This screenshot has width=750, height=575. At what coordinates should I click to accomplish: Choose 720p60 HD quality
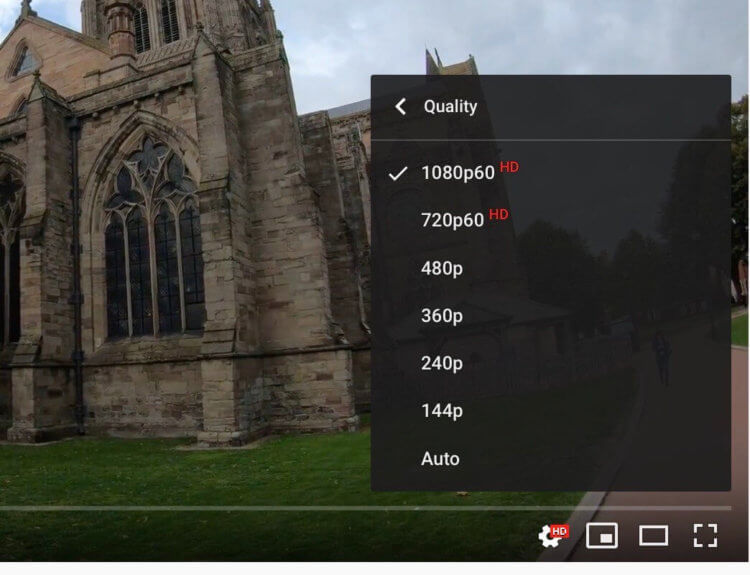[551, 220]
